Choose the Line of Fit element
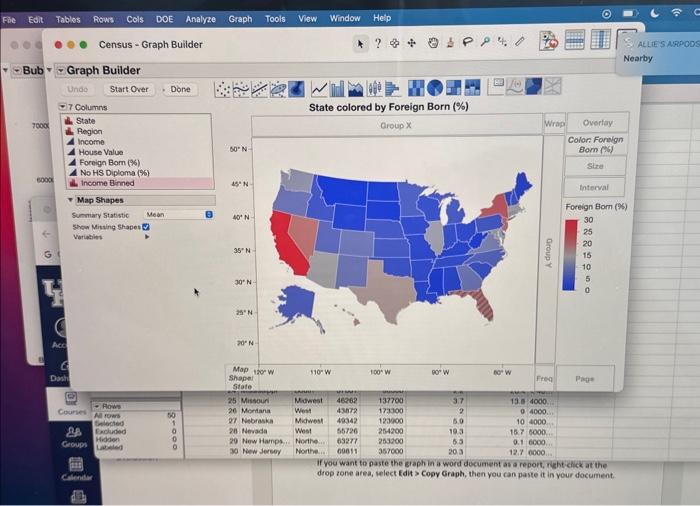The width and height of the screenshot is (700, 506). pyautogui.click(x=259, y=89)
